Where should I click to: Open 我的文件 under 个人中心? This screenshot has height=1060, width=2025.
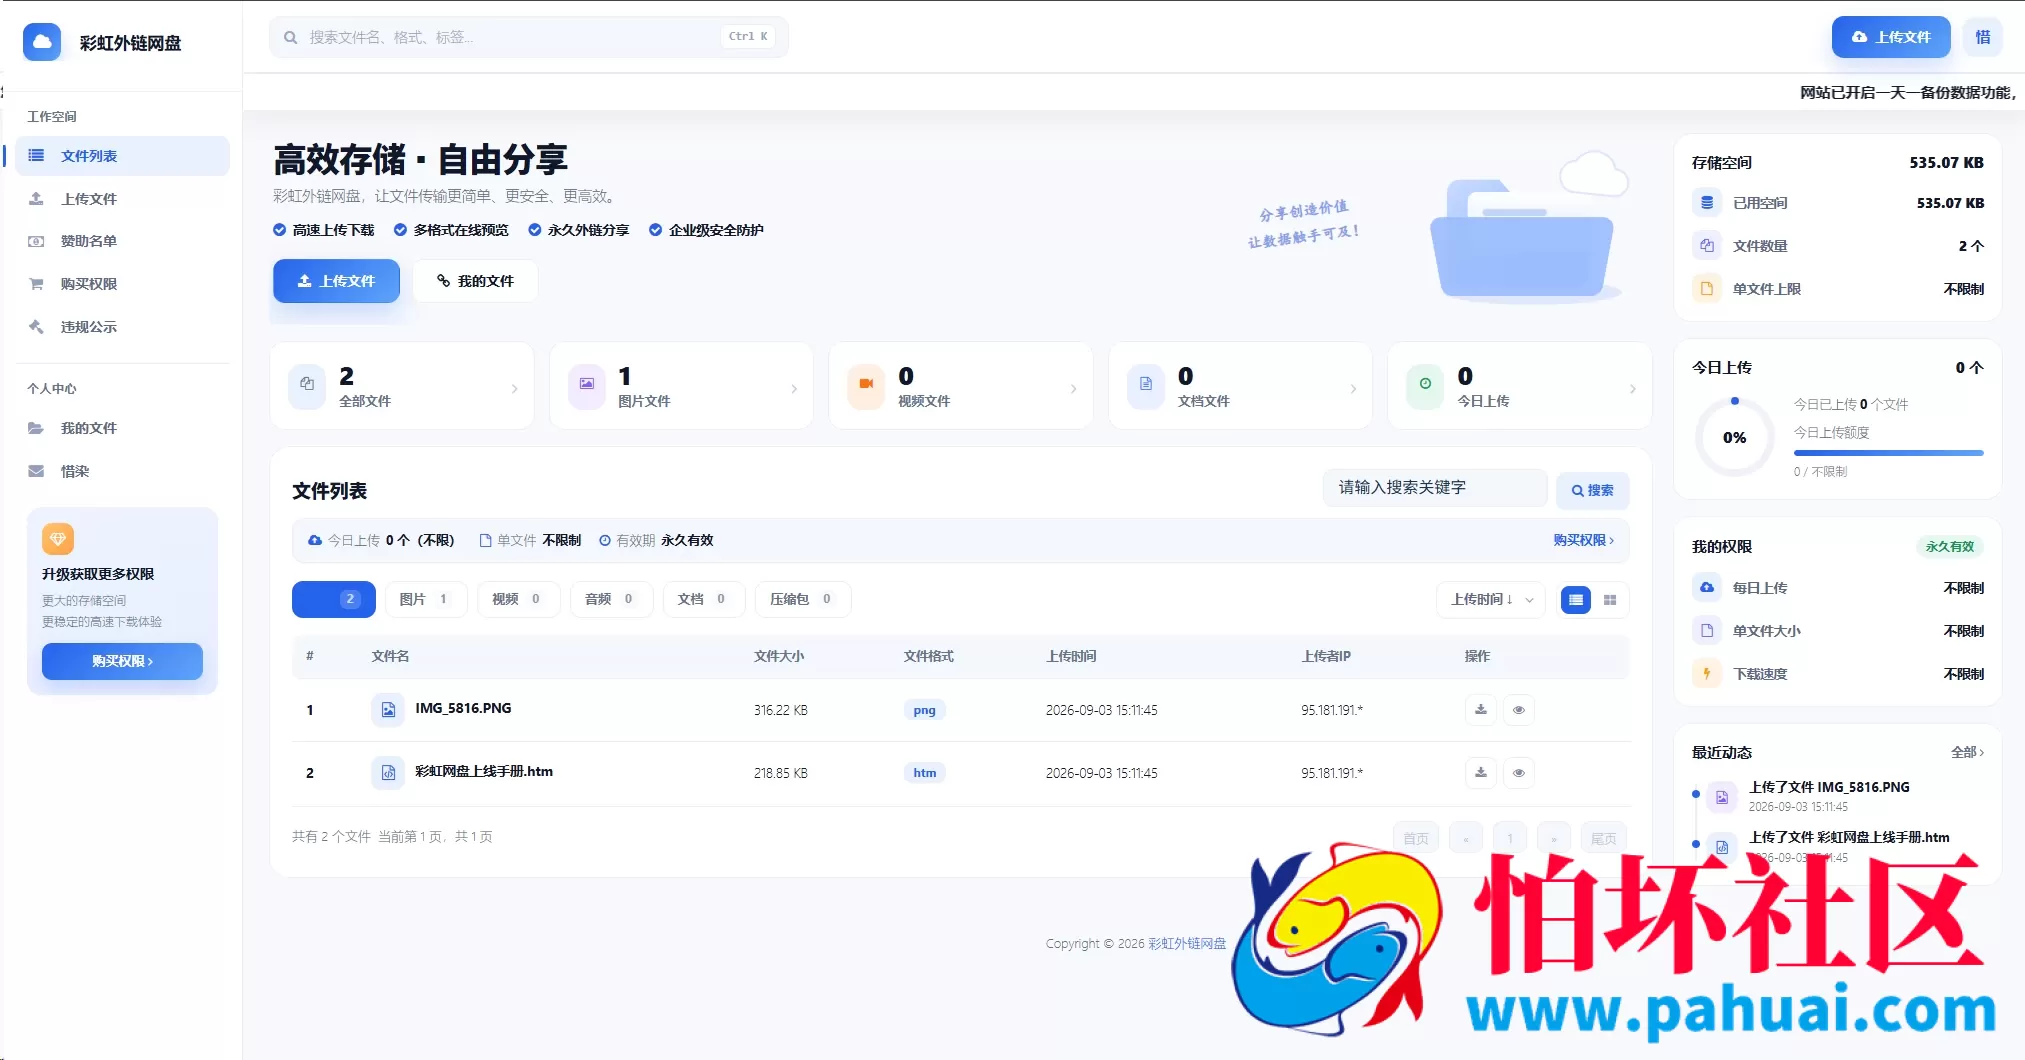[x=122, y=428]
